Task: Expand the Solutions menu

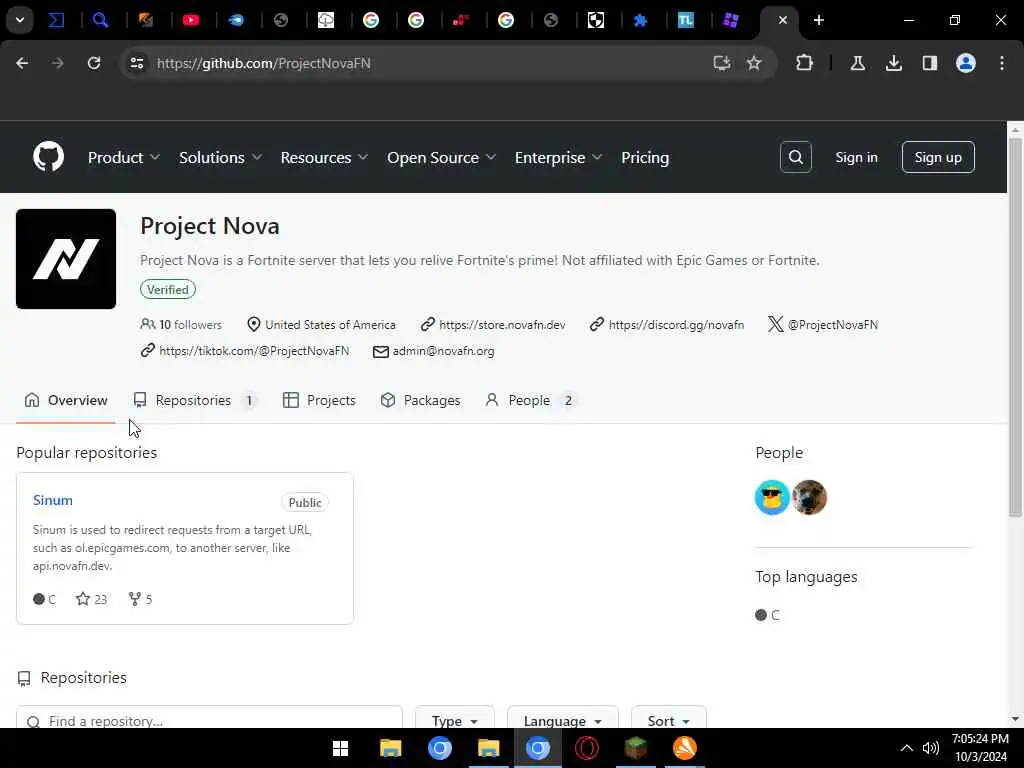Action: pyautogui.click(x=220, y=157)
